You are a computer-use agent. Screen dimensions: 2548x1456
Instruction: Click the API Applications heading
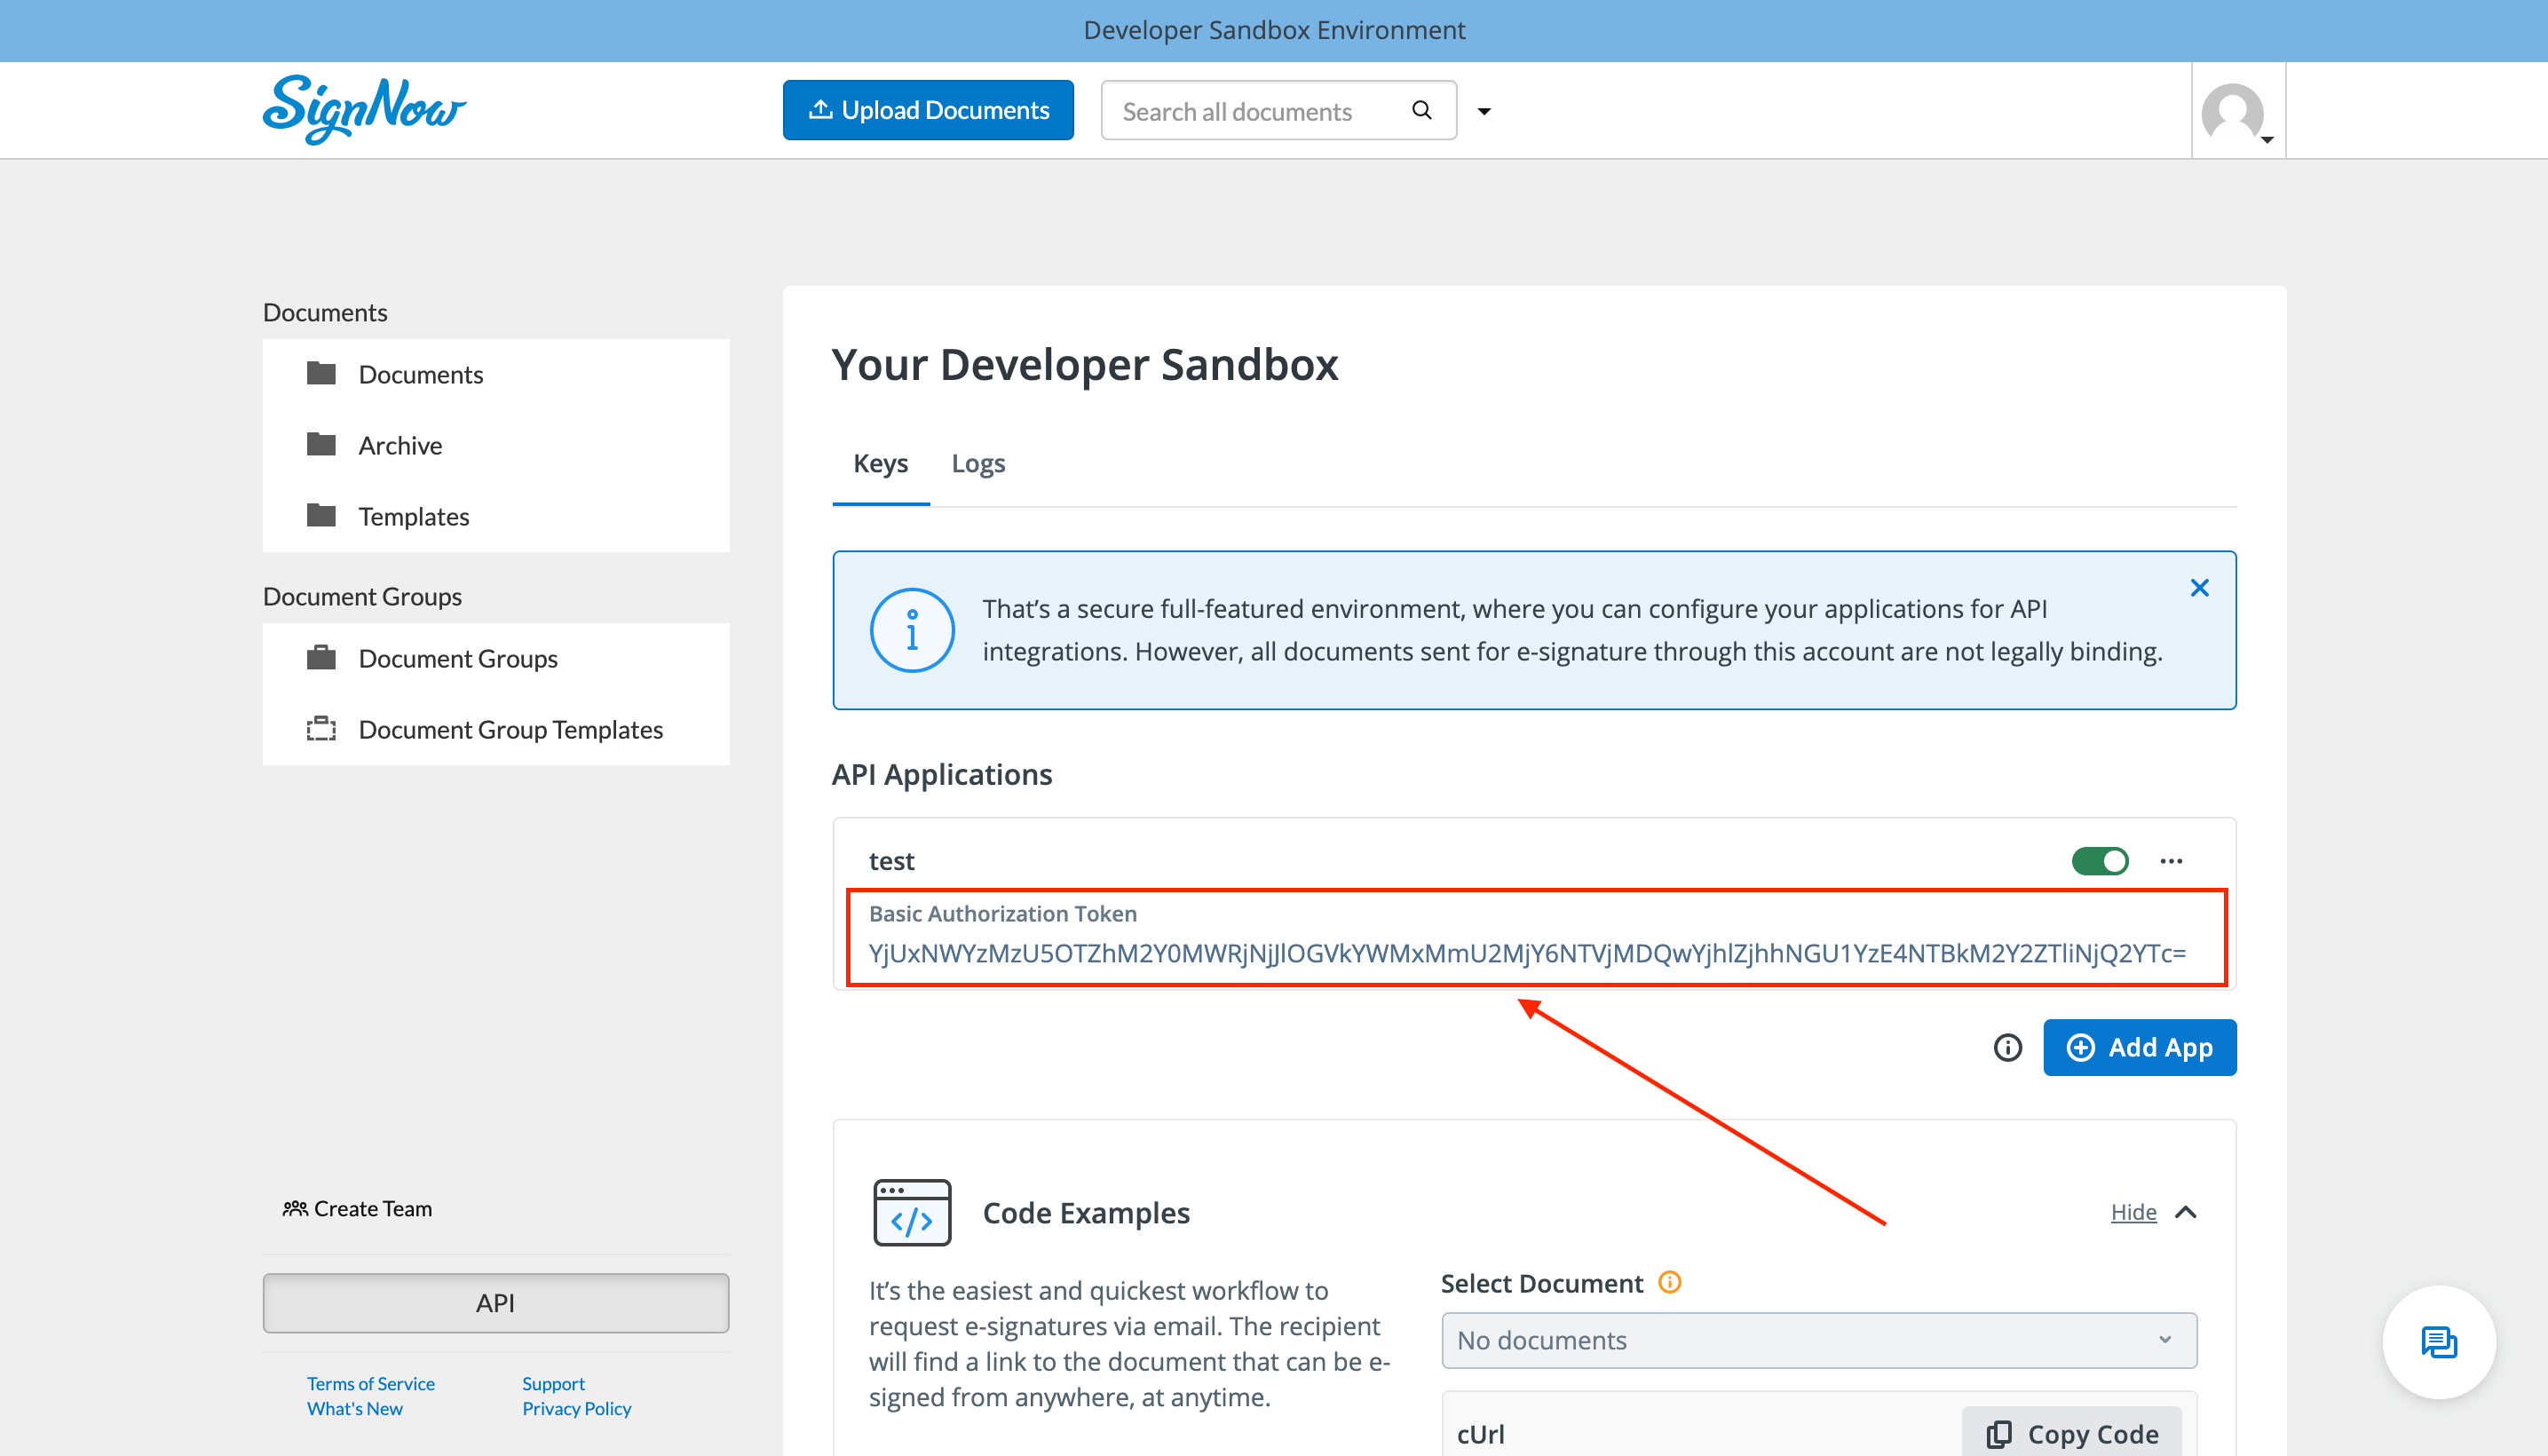point(942,774)
